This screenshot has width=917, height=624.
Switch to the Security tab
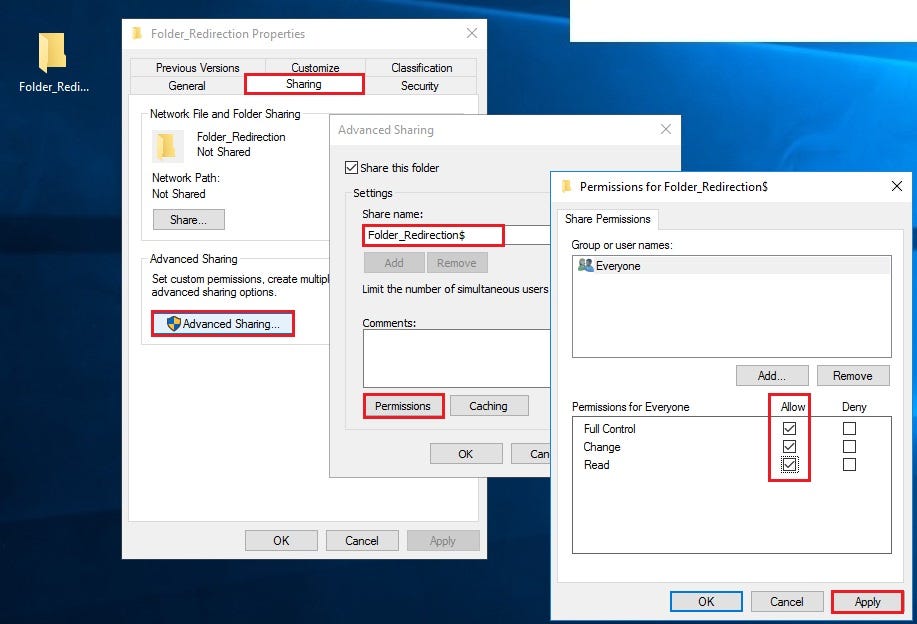click(419, 85)
